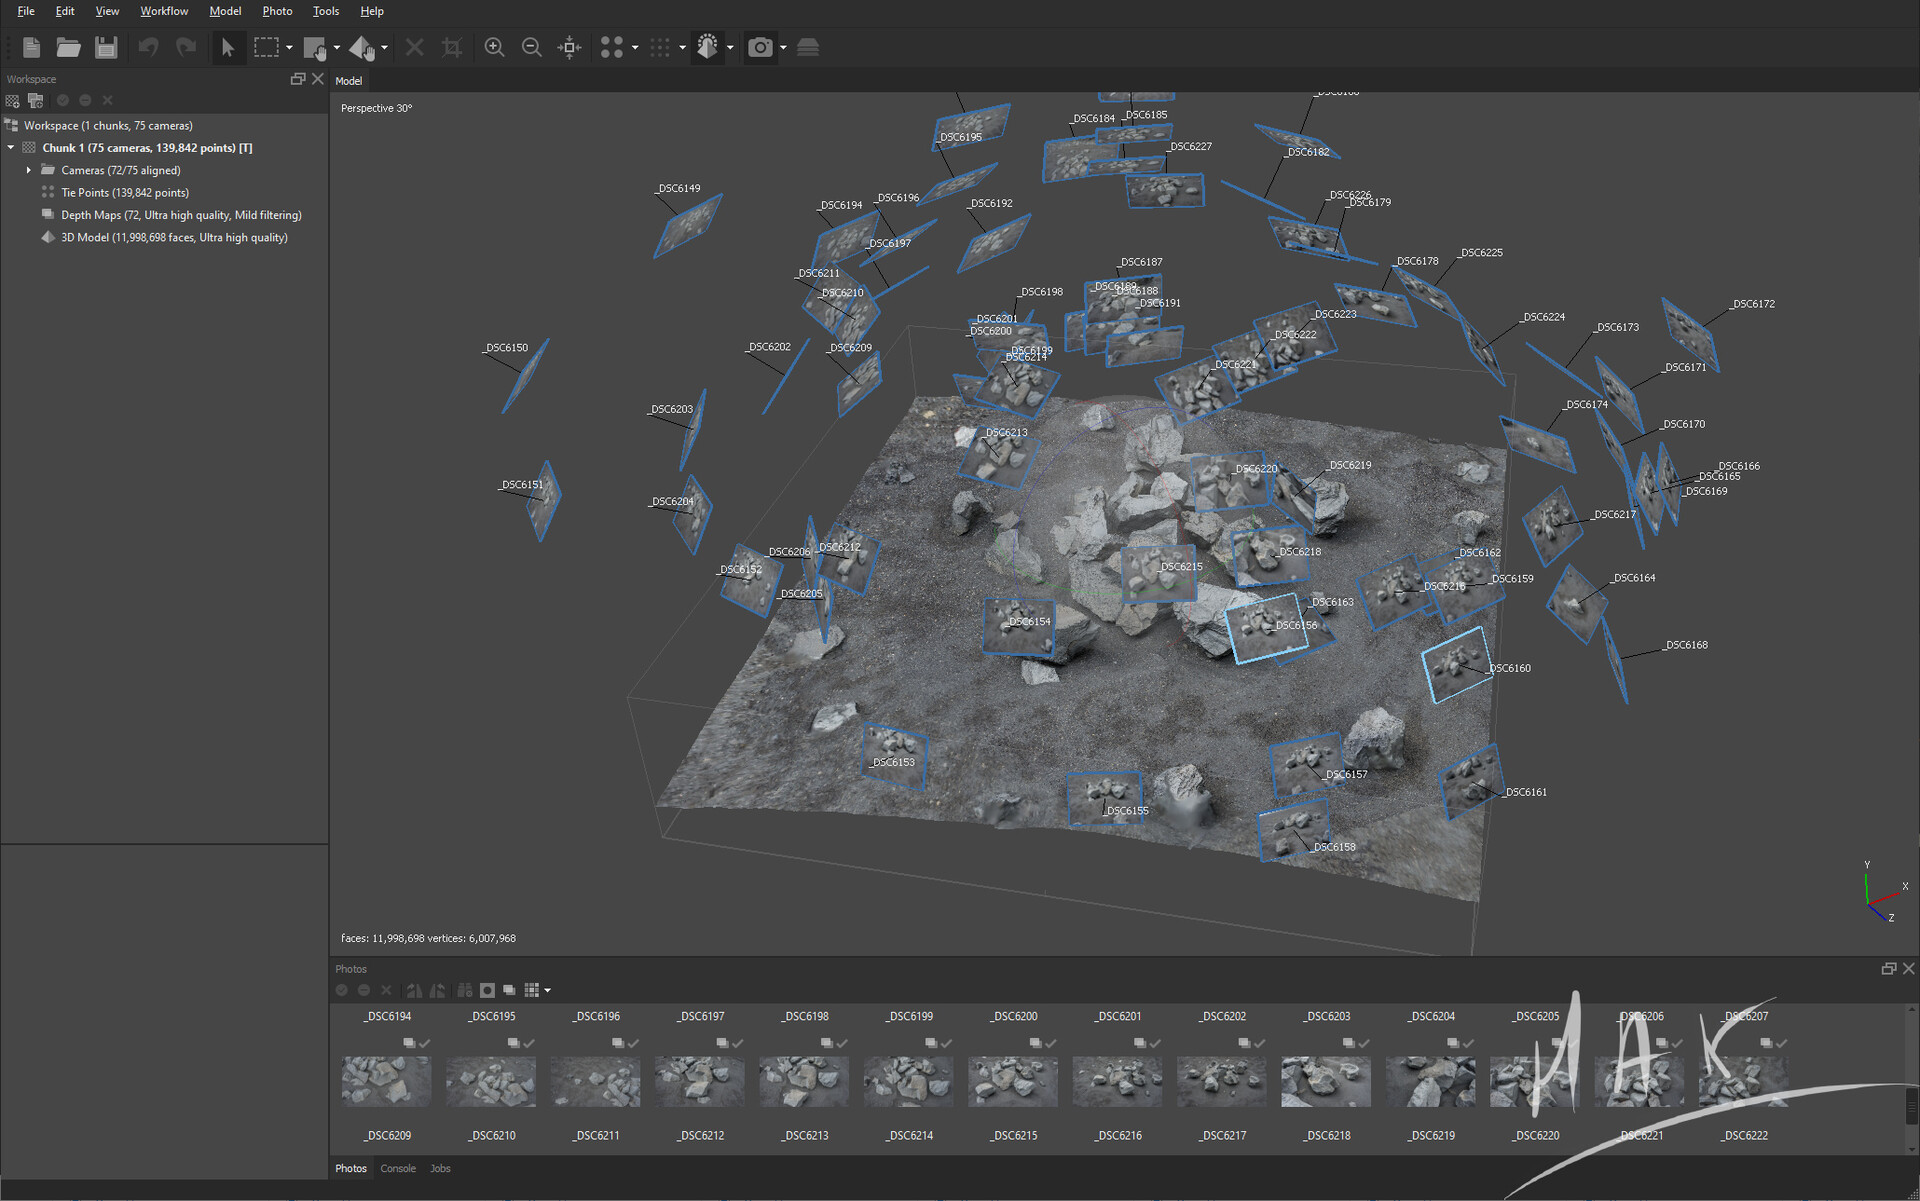Screen dimensions: 1920x1201
Task: Expand the Cameras folder in Workspace
Action: pyautogui.click(x=28, y=170)
